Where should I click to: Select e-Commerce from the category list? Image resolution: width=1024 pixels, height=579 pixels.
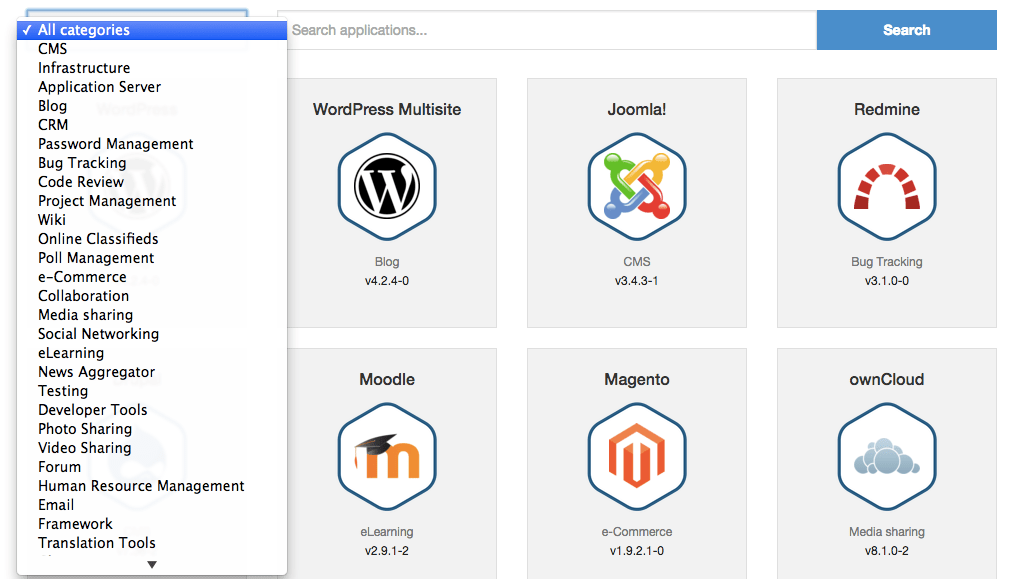(x=82, y=277)
